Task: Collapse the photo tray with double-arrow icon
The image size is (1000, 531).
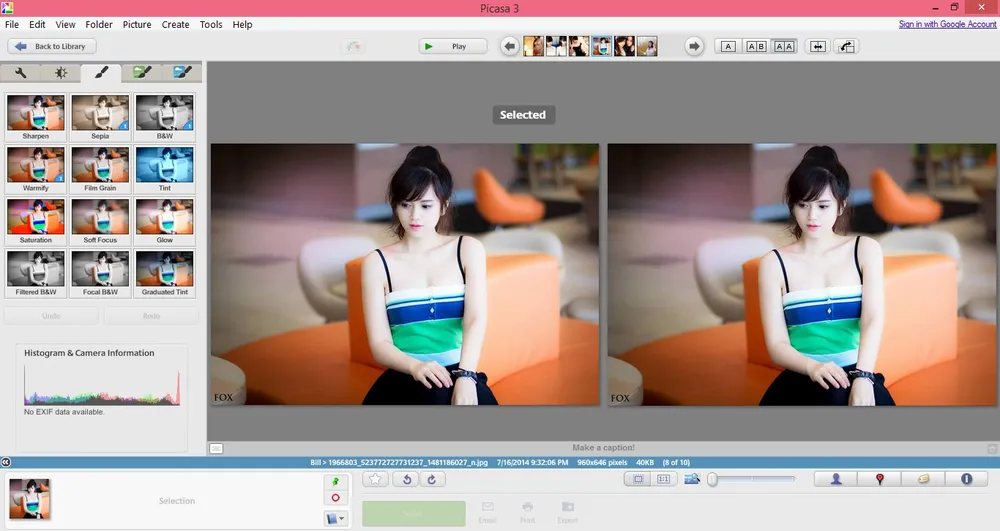Action: coord(6,462)
